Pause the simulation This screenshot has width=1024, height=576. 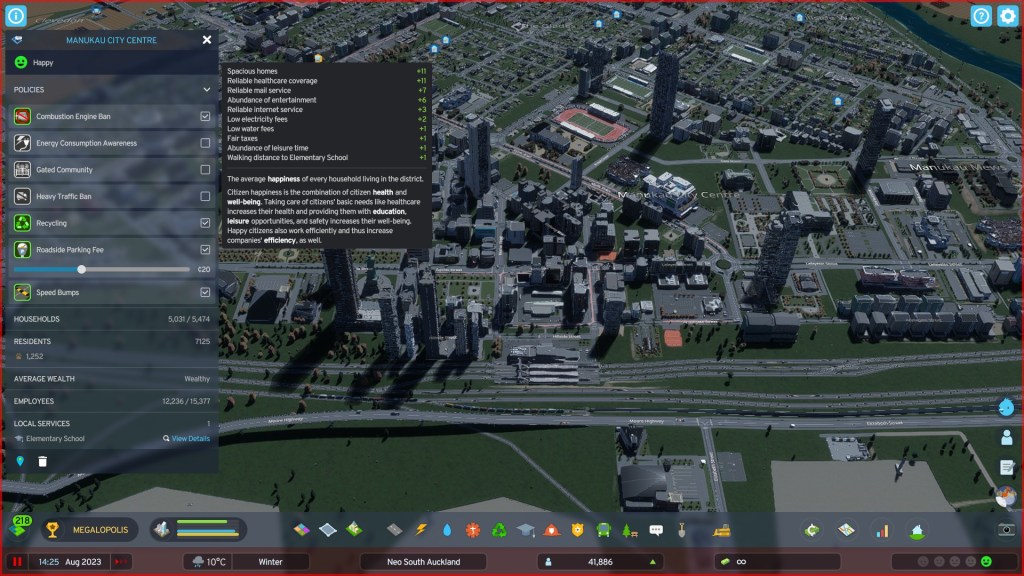tap(17, 562)
